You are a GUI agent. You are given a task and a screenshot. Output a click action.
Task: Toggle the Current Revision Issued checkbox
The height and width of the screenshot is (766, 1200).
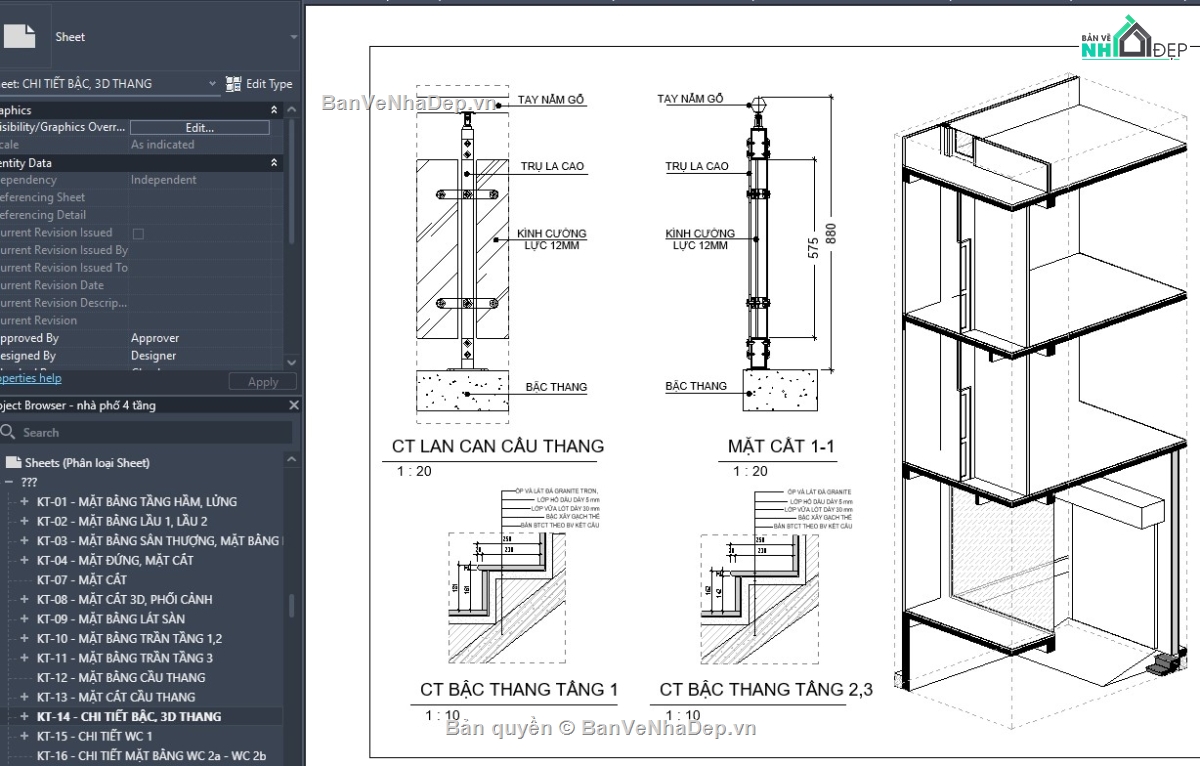coord(138,233)
